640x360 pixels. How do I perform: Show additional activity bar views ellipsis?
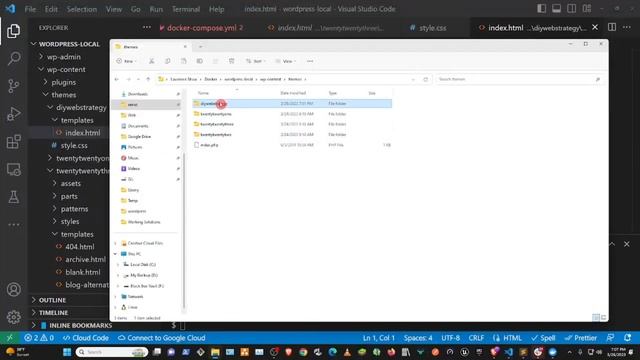13,224
